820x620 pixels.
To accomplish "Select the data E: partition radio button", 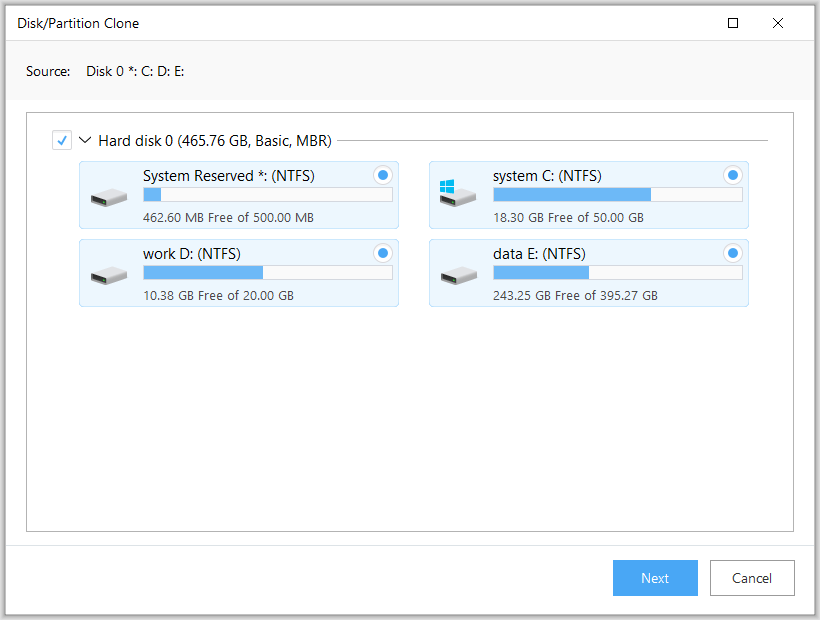I will [733, 253].
